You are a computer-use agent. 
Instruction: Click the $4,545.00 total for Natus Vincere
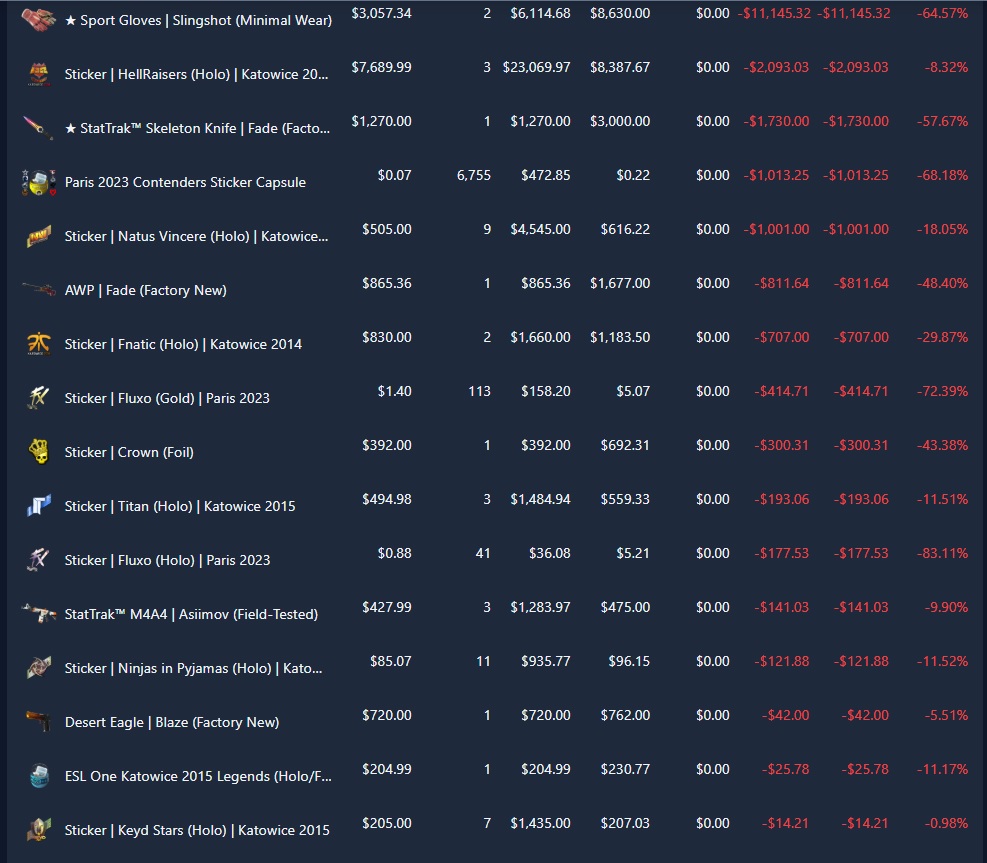pos(540,230)
